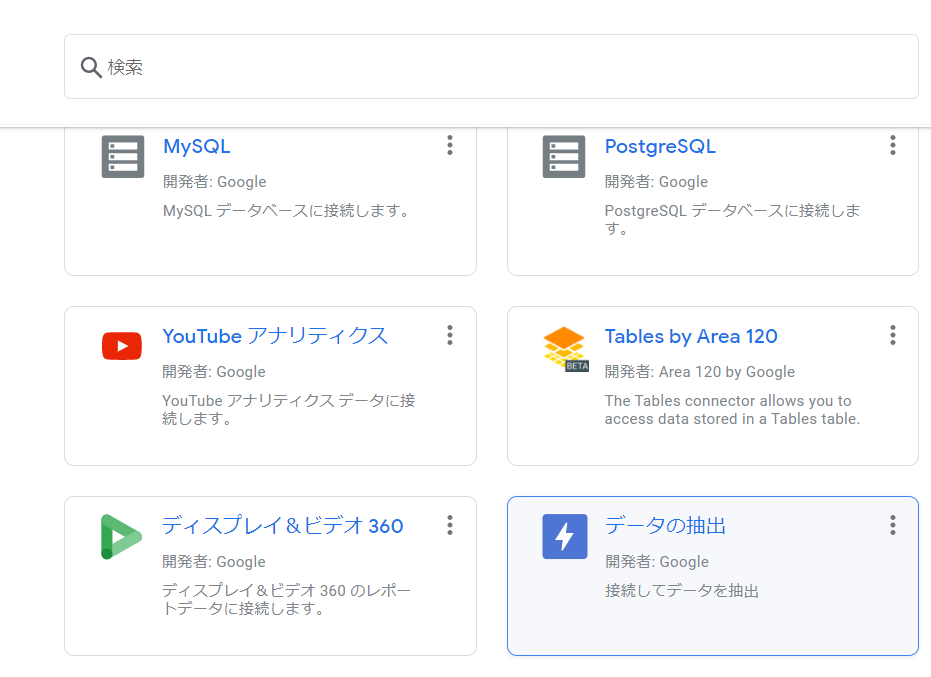This screenshot has width=931, height=677.
Task: Click the Tables by Area 120 BETA icon
Action: [x=565, y=349]
